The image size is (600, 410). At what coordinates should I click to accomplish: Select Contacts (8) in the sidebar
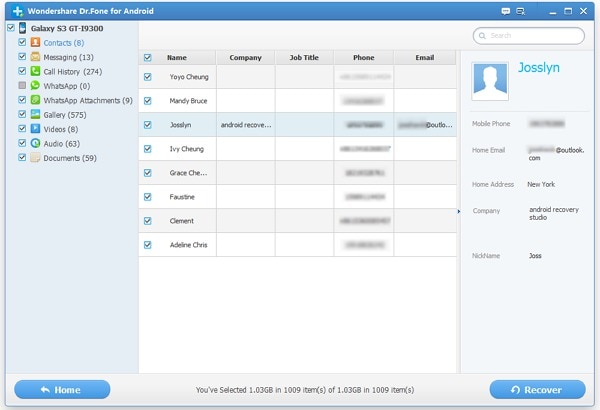(64, 43)
